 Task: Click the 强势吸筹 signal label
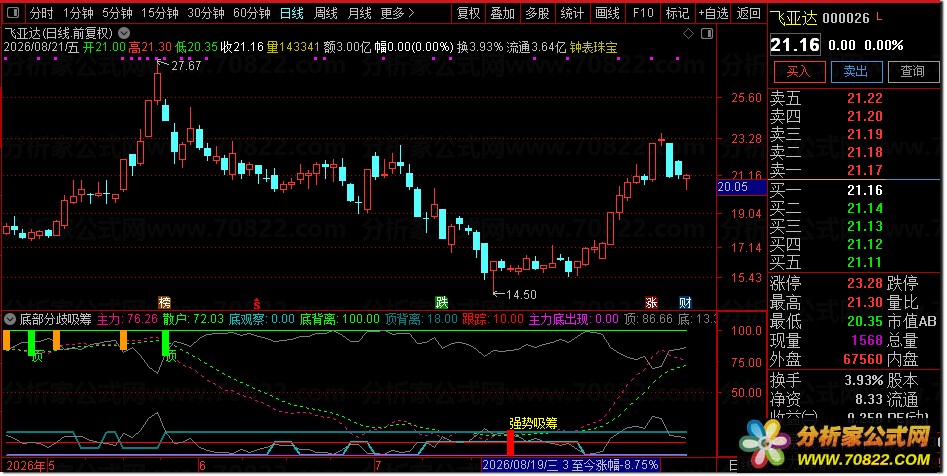coord(533,423)
